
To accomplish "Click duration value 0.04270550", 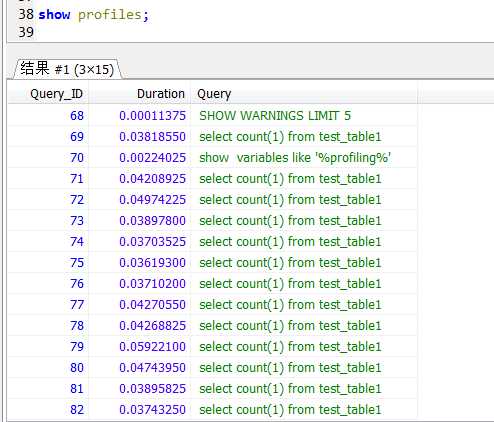I will (152, 305).
